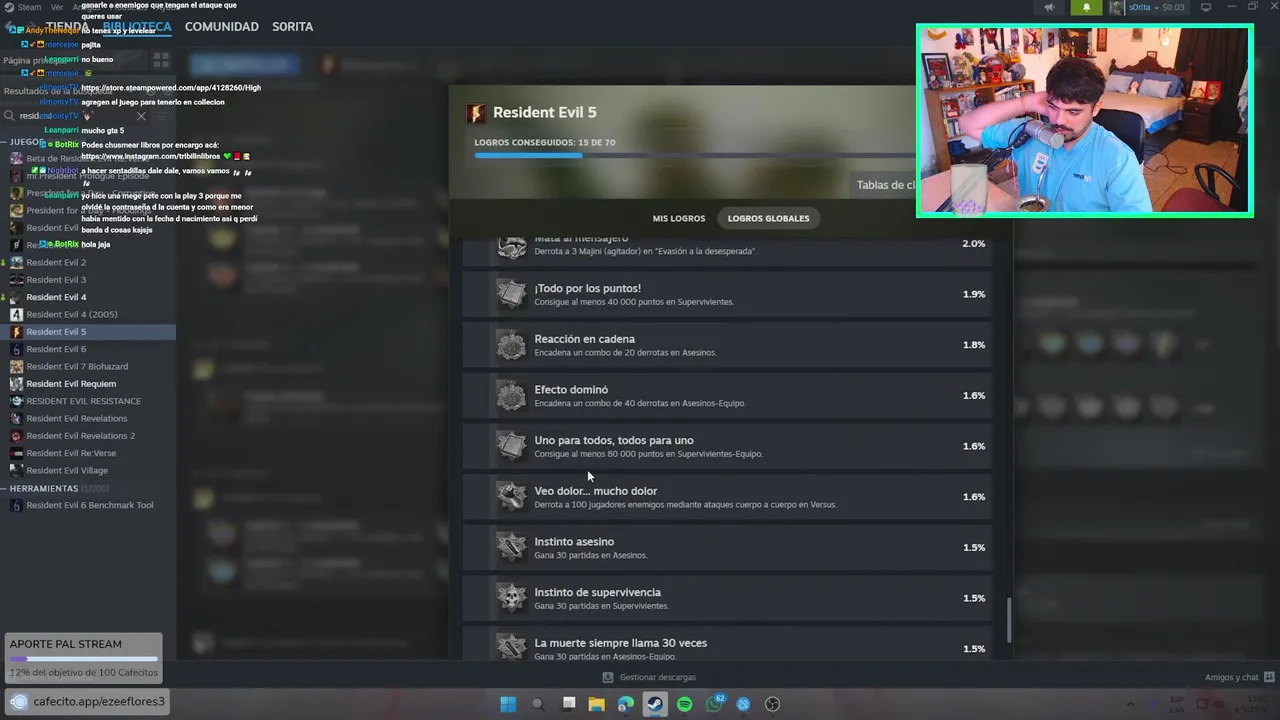
Task: Click 'Veo dolor... mucho dolor' achievement title
Action: click(596, 491)
